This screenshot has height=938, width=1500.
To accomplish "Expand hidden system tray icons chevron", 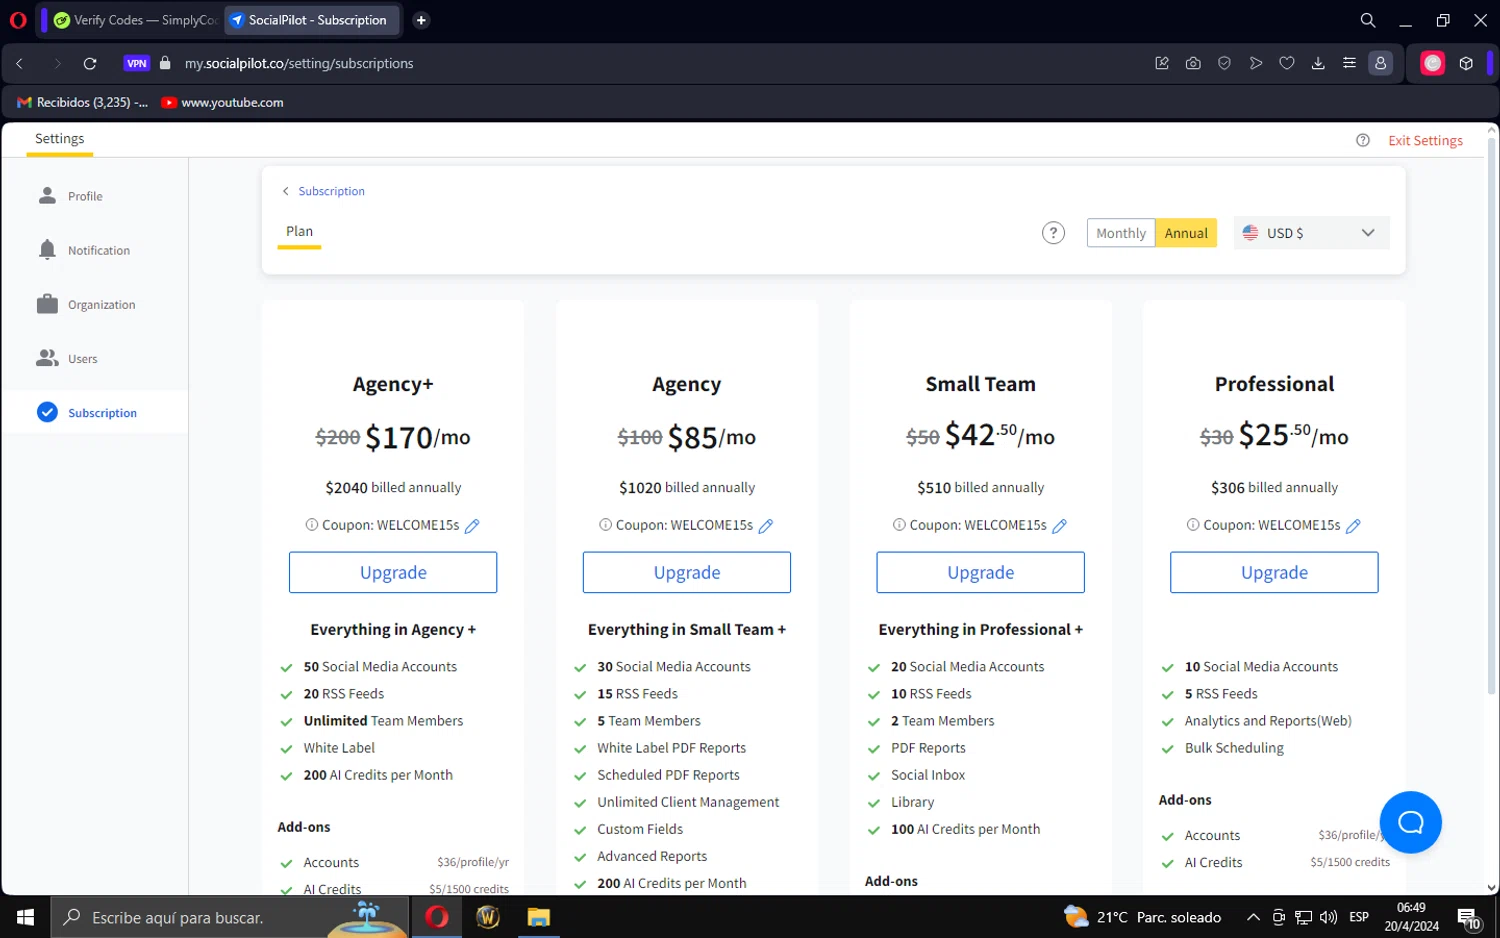I will 1253,917.
